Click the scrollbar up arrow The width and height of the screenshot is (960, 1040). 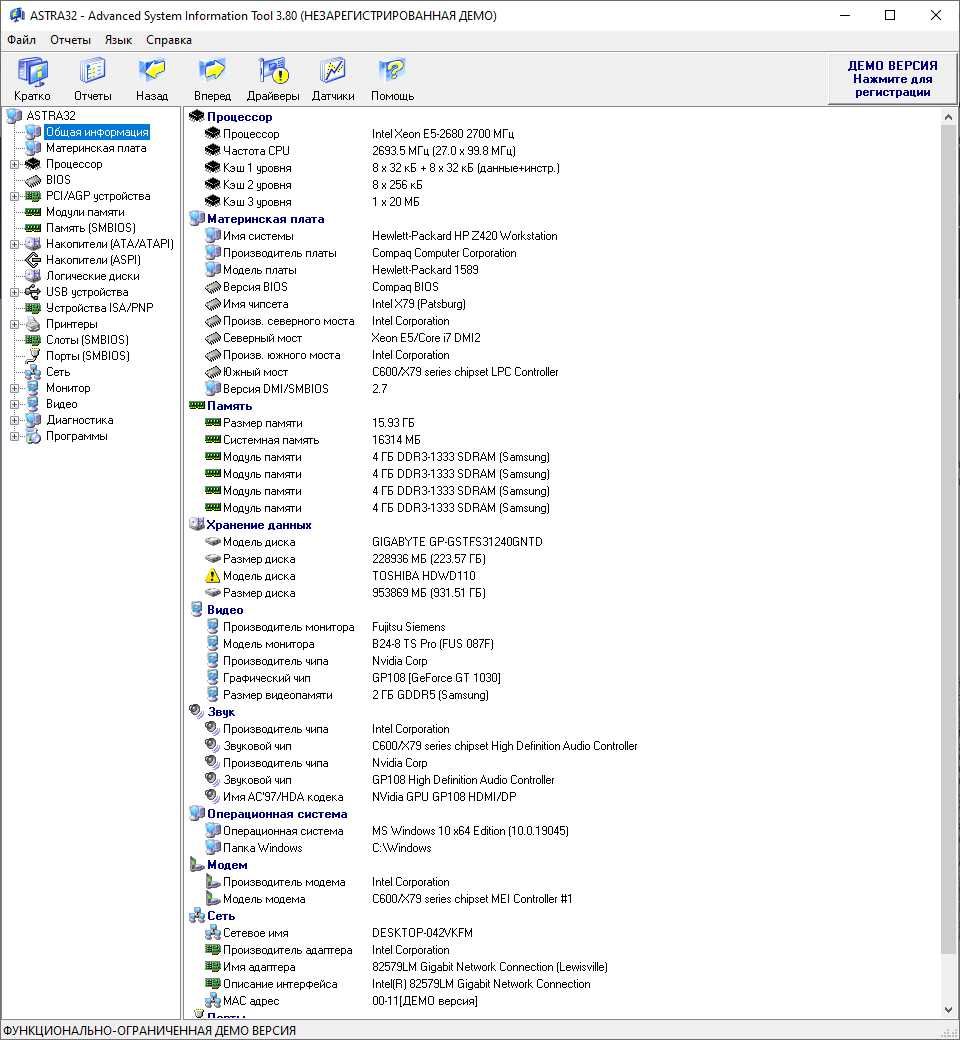(948, 117)
